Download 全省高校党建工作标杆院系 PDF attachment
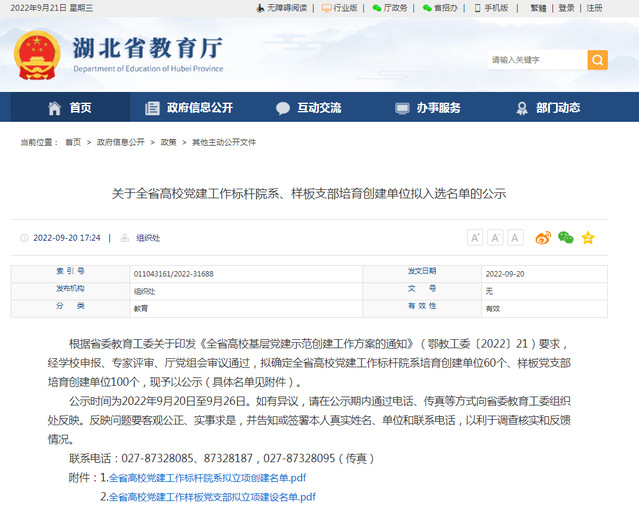 [x=207, y=477]
